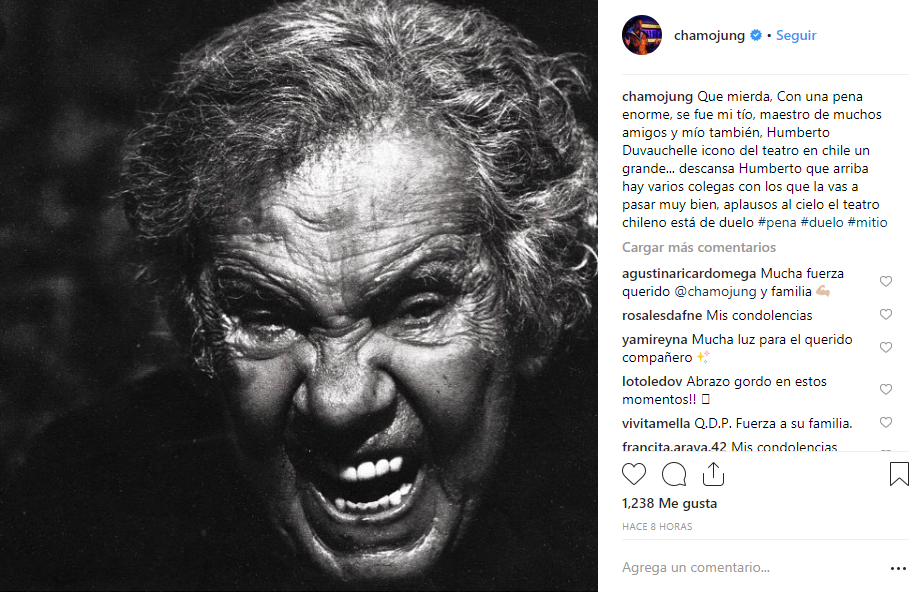
Task: Open chamojung's profile picture
Action: (x=642, y=35)
